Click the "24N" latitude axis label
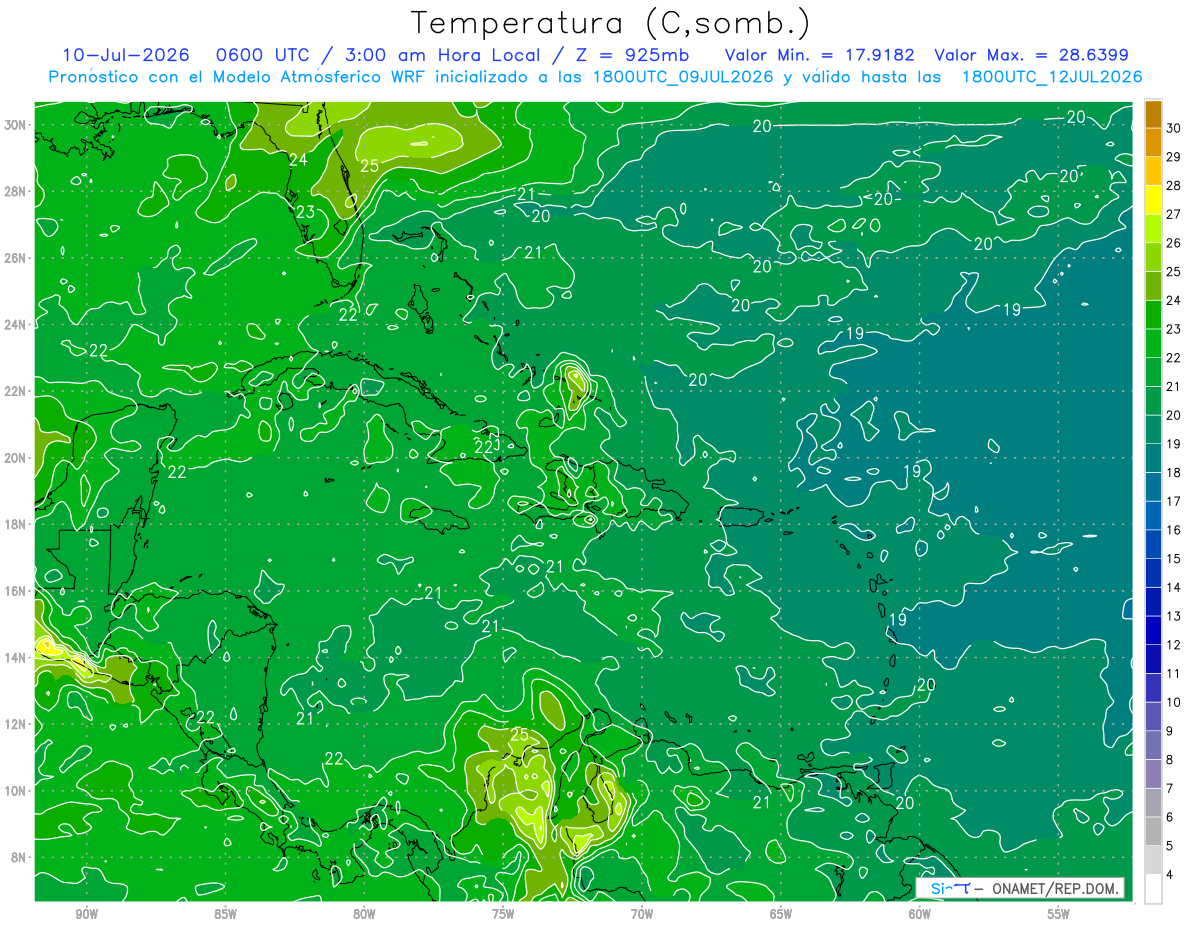 [16, 324]
